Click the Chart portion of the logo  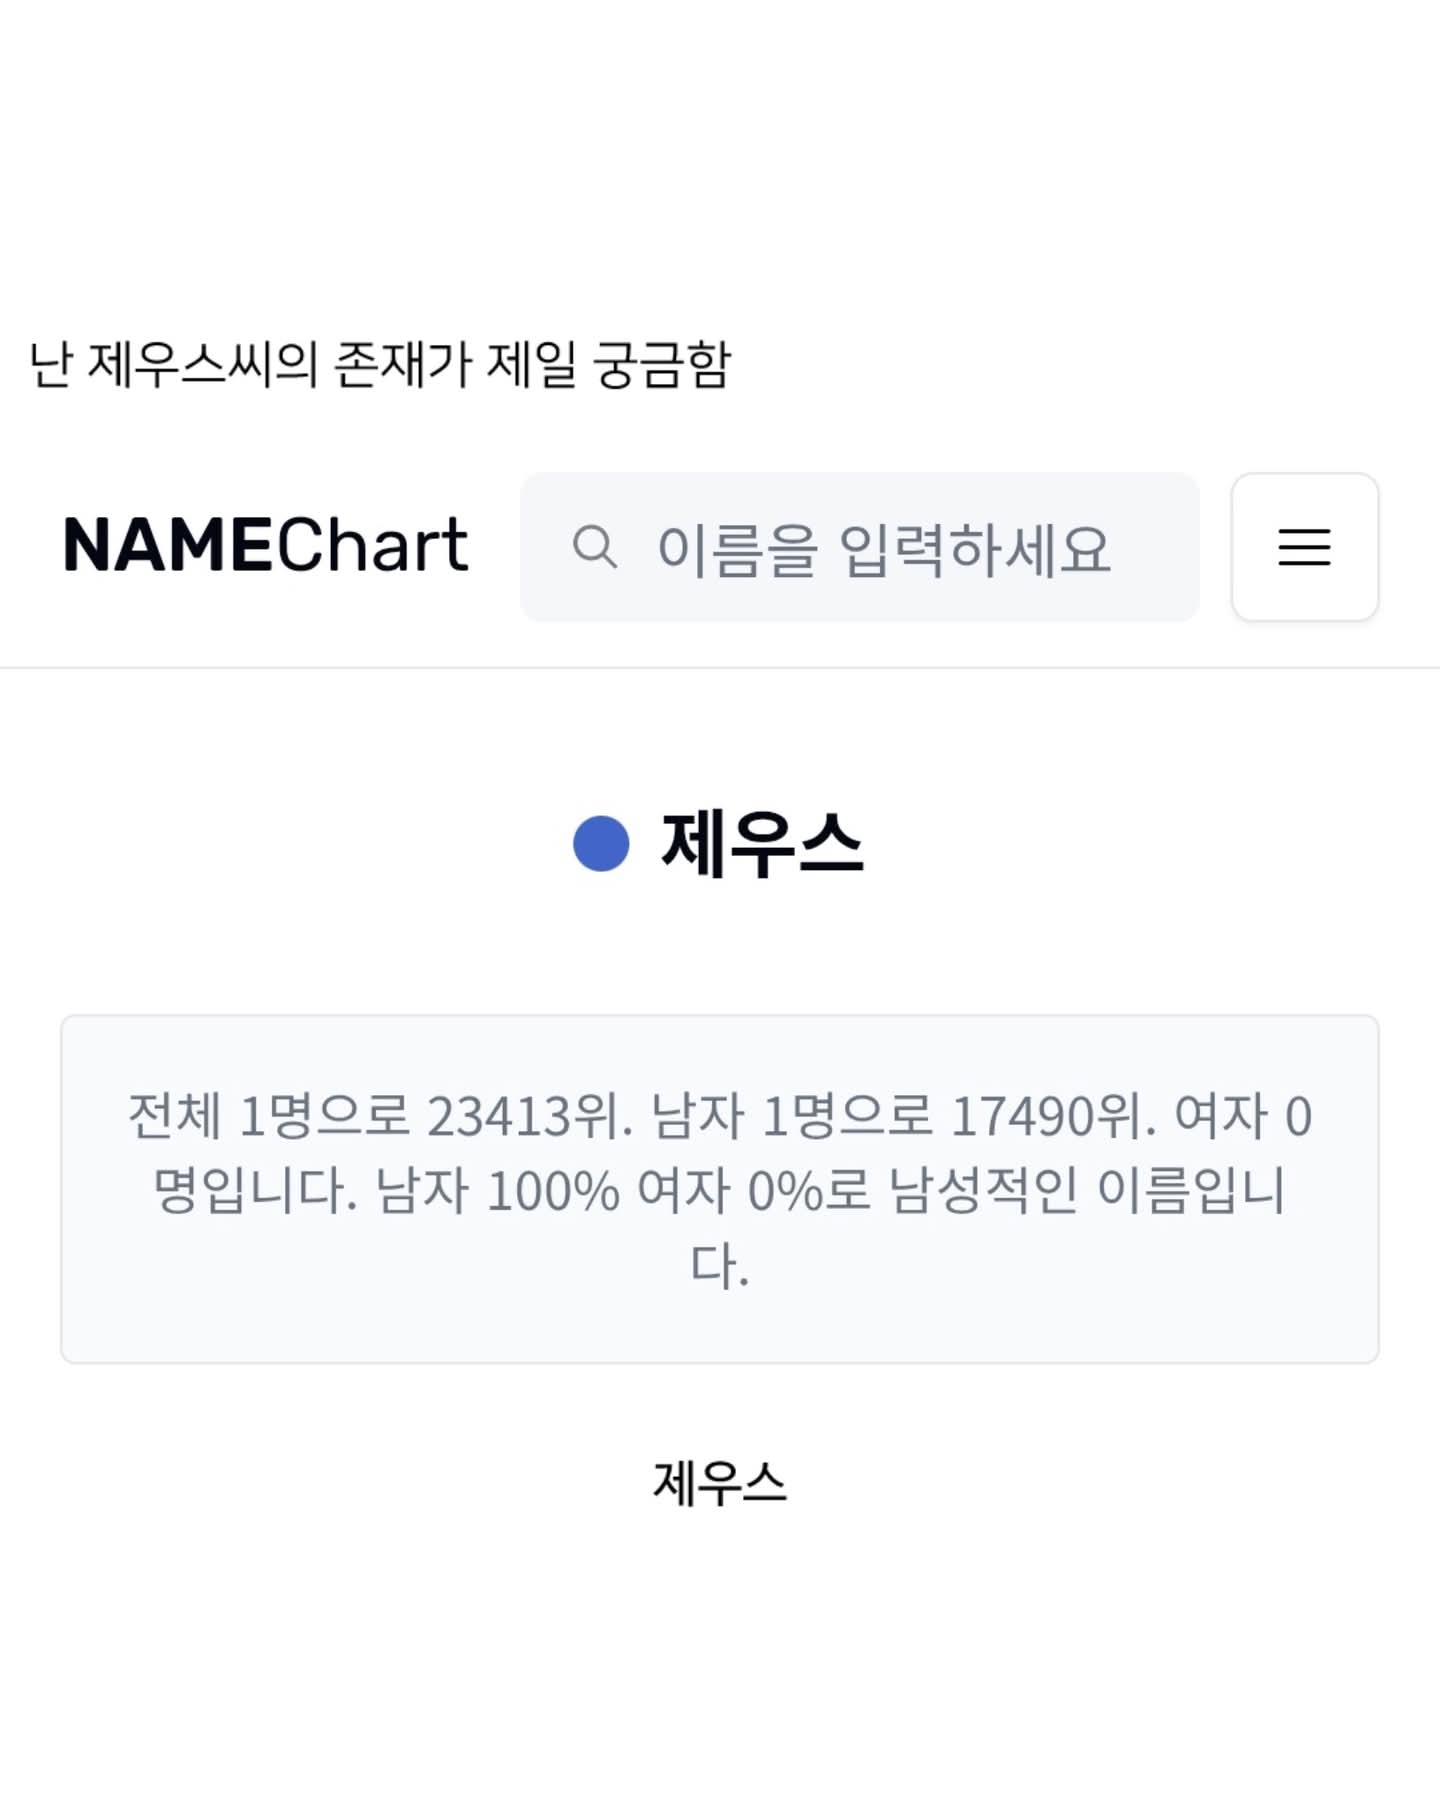point(371,546)
